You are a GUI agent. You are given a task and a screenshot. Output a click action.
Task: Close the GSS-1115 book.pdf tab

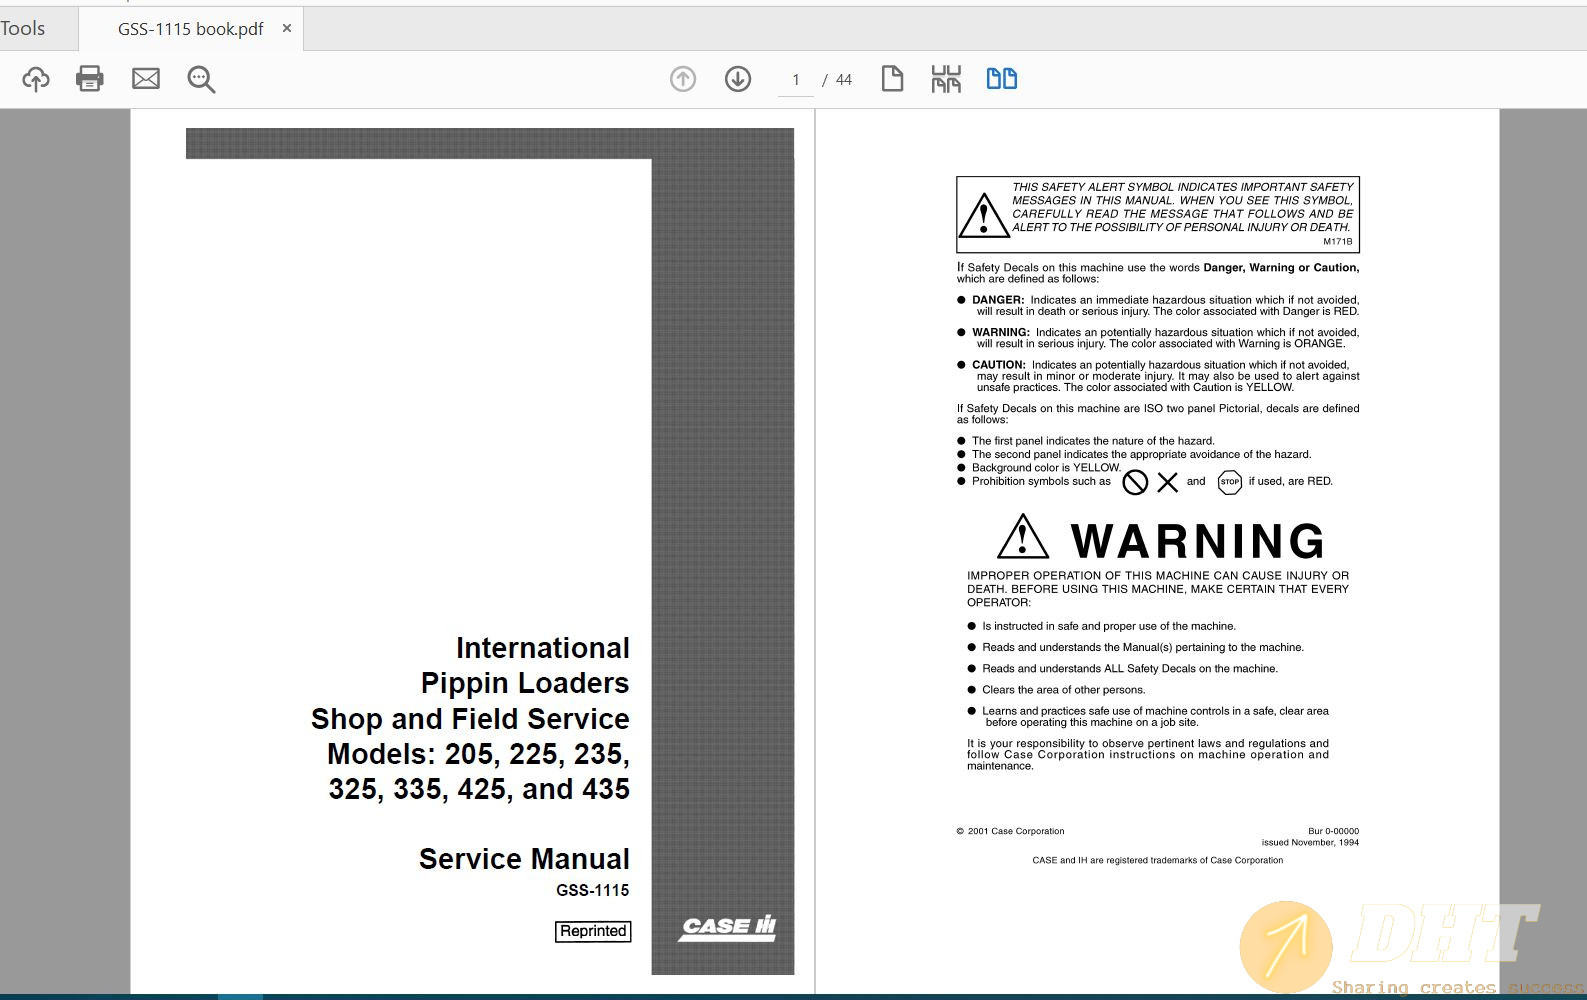(x=287, y=28)
